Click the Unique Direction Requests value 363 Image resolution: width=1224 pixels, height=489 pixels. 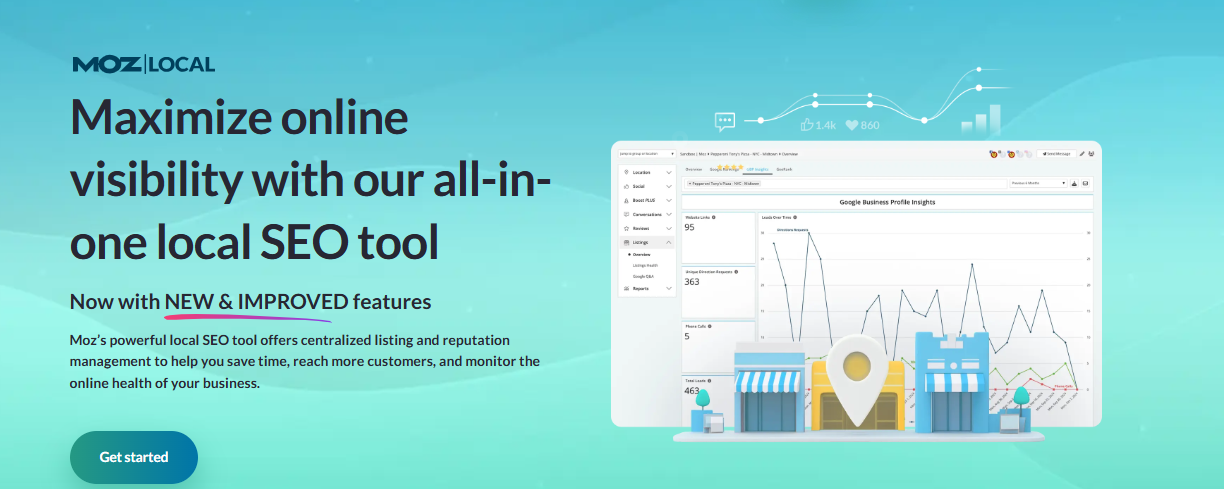pyautogui.click(x=691, y=281)
